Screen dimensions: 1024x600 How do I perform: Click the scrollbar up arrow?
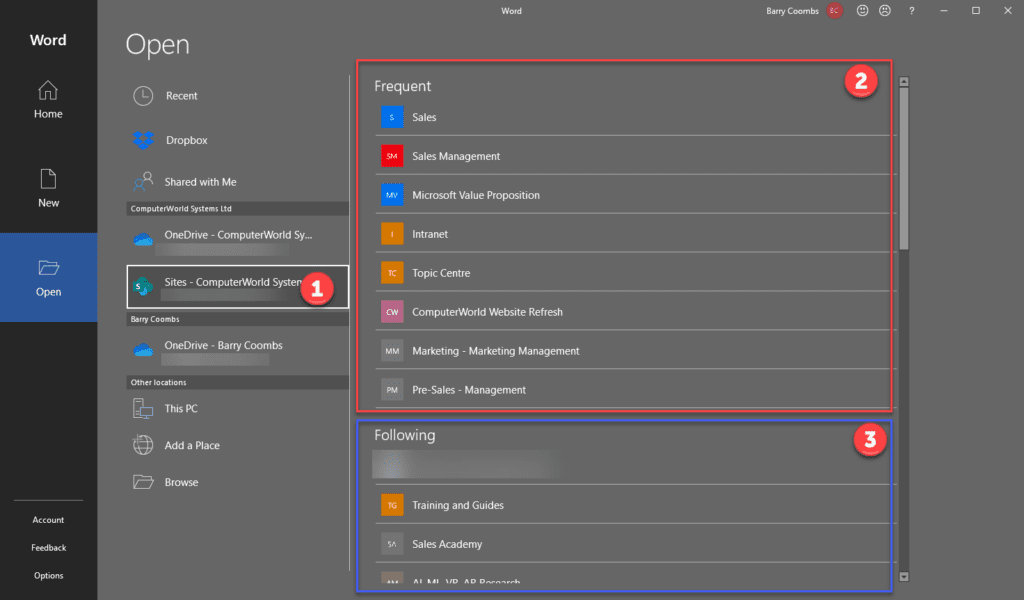pos(904,82)
